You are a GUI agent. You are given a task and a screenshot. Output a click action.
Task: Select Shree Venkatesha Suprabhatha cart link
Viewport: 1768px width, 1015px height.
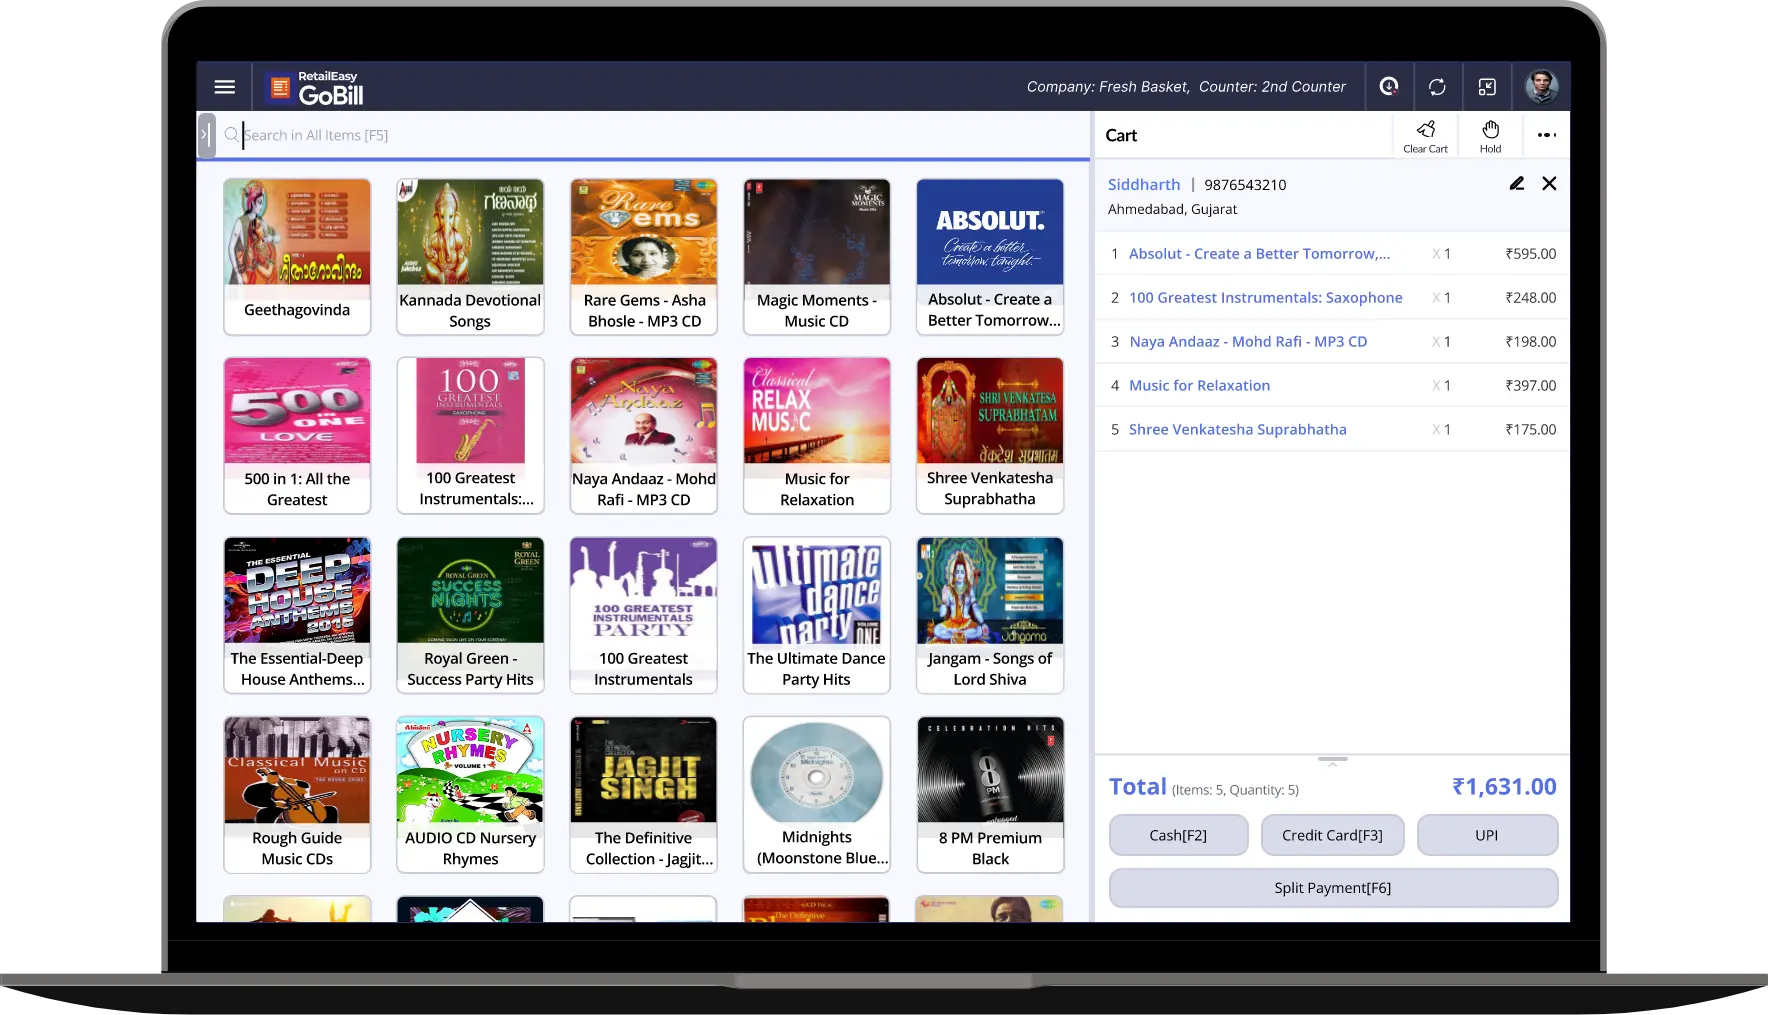[1237, 429]
